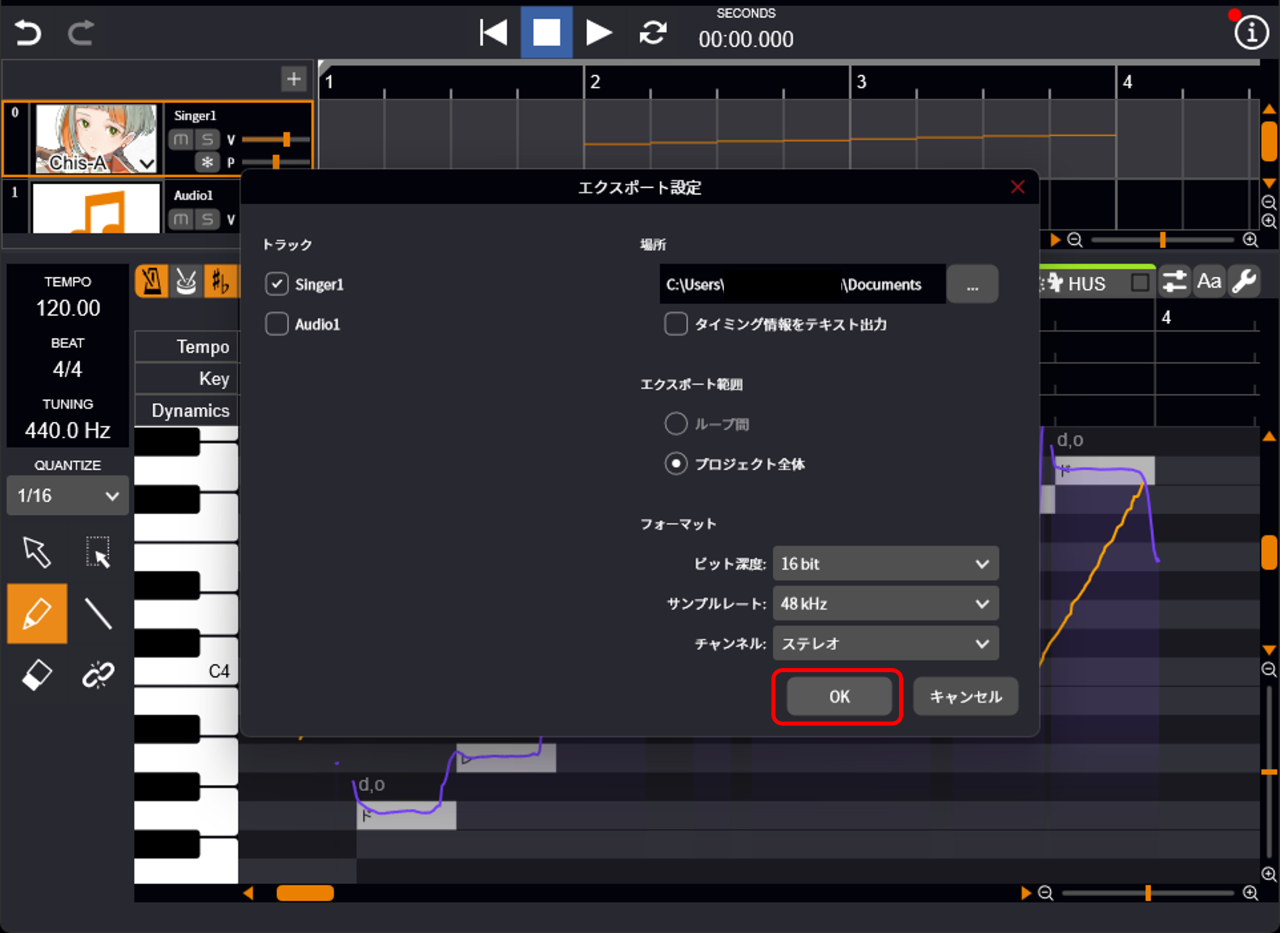Open the stereo channel dropdown
The height and width of the screenshot is (933, 1280).
tap(885, 644)
